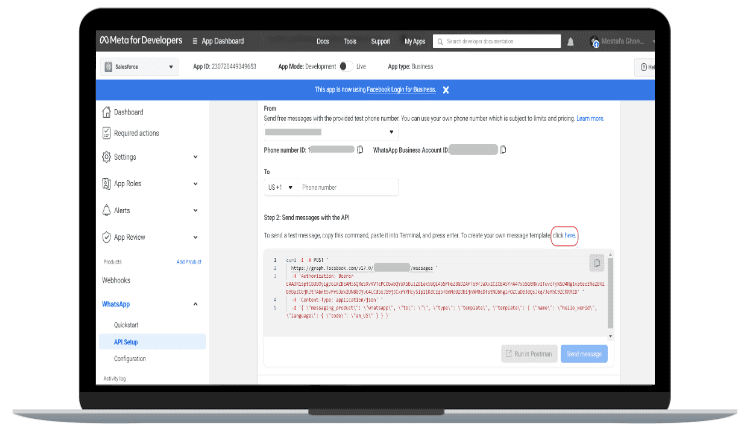
Task: Click the Run in Postman button
Action: coord(529,354)
